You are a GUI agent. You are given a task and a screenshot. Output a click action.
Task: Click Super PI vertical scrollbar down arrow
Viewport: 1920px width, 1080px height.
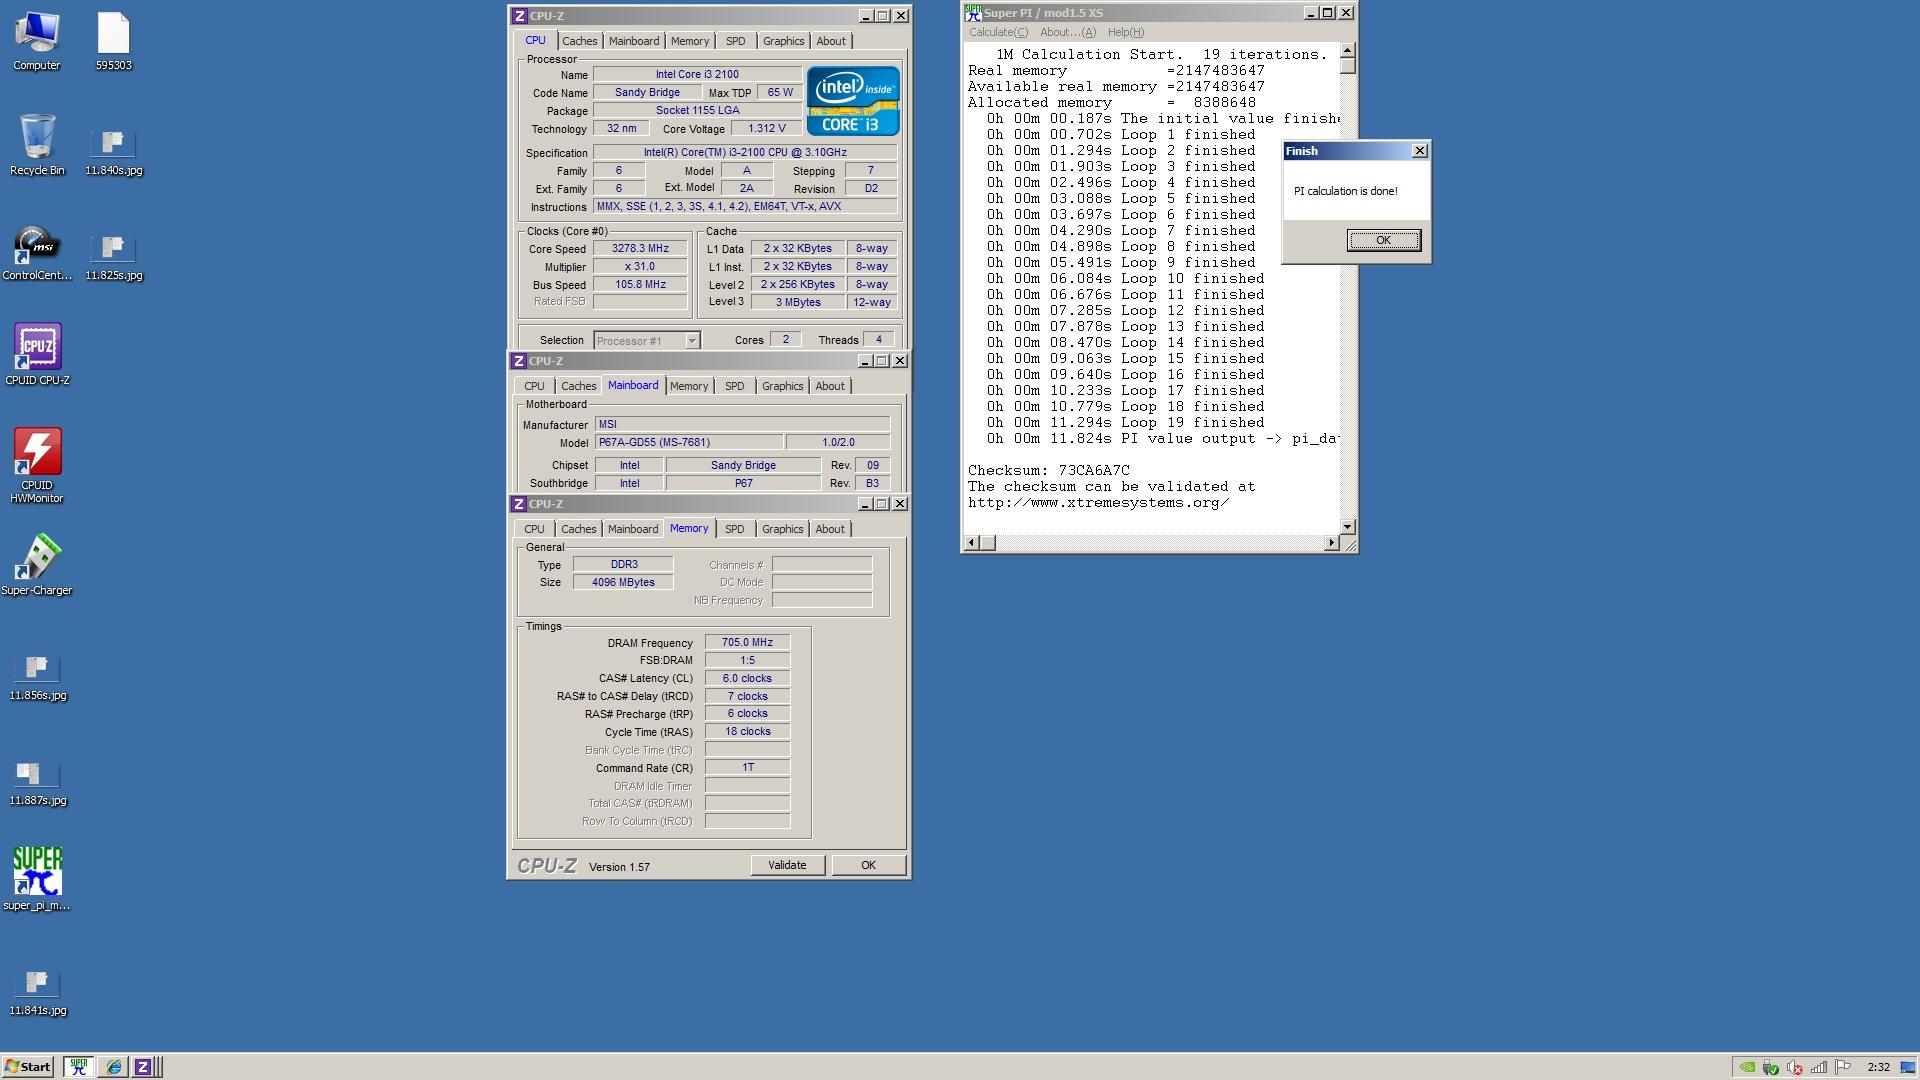pyautogui.click(x=1347, y=526)
